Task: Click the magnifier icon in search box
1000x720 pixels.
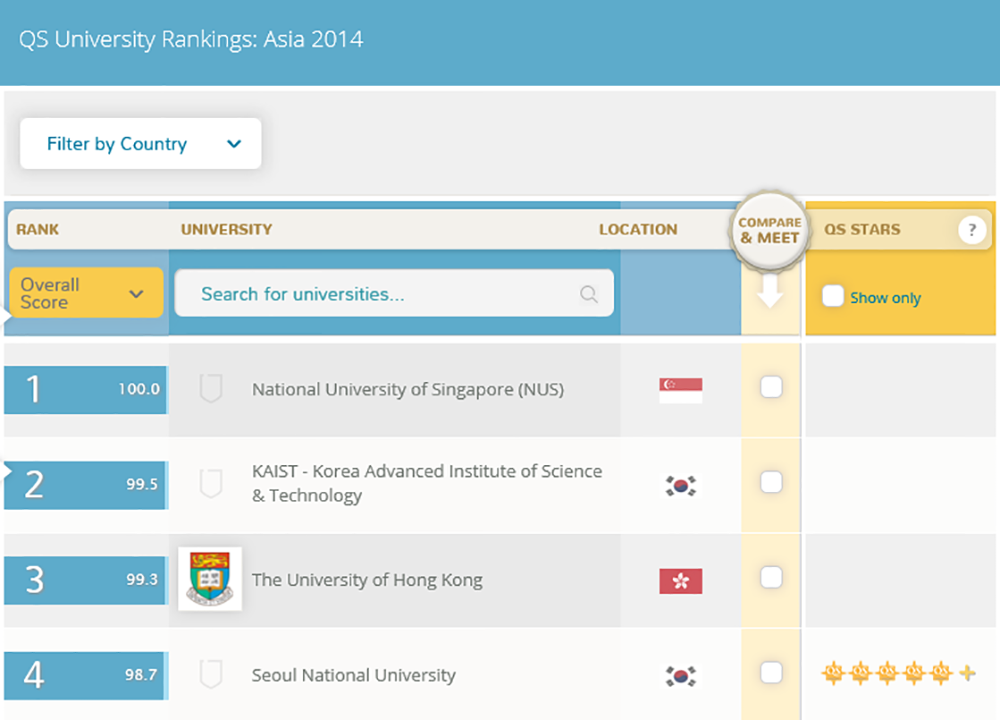Action: (589, 294)
